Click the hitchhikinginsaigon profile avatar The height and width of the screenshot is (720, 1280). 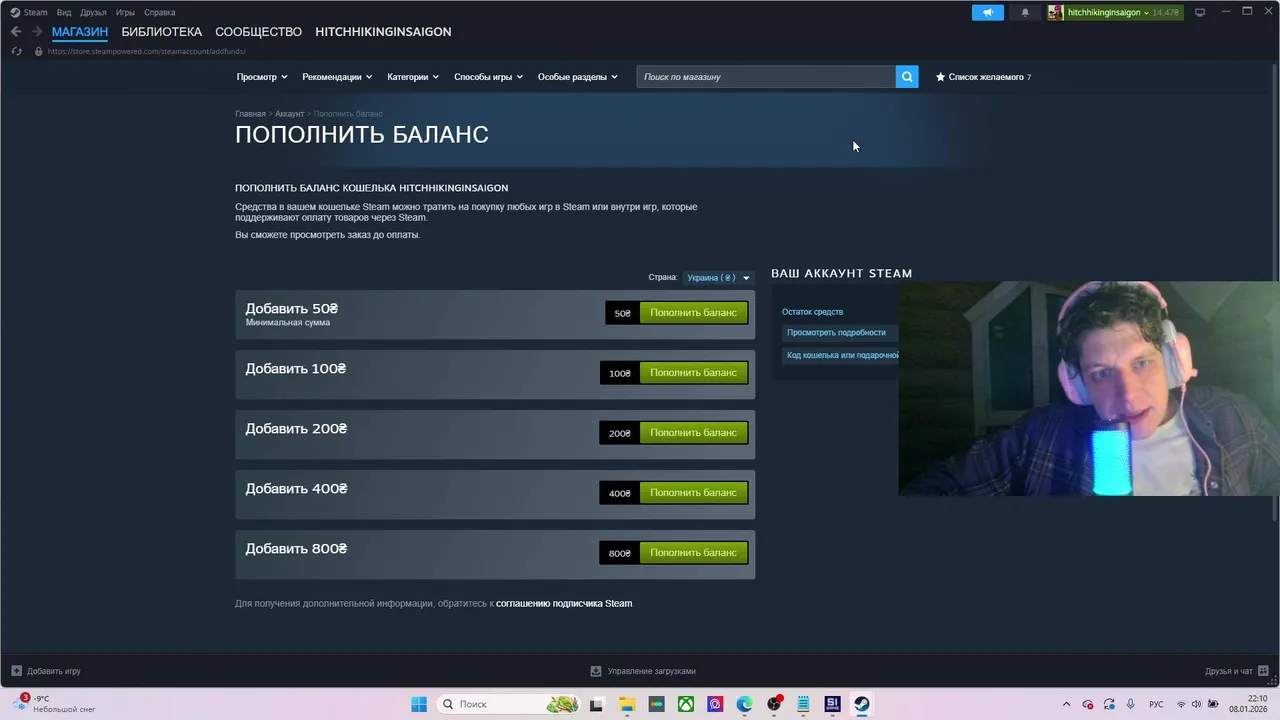1055,12
